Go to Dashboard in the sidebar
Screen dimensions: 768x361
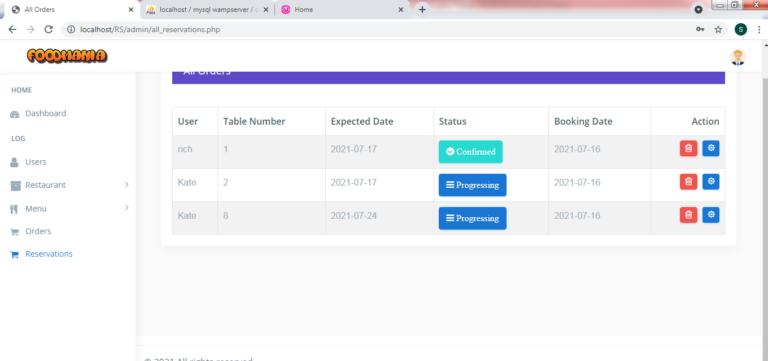[x=46, y=114]
